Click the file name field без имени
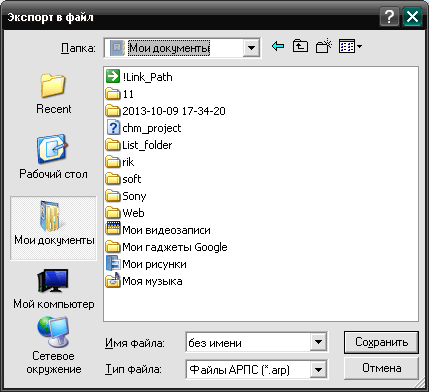The width and height of the screenshot is (429, 392). point(248,342)
